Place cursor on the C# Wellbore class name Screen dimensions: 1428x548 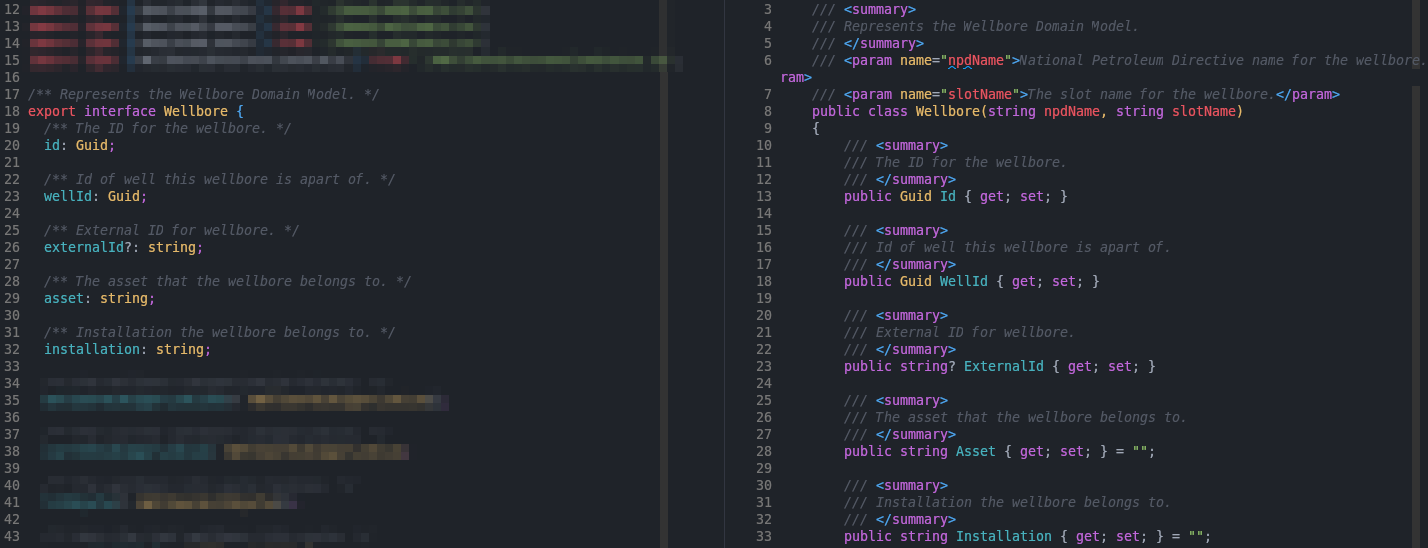tap(947, 111)
